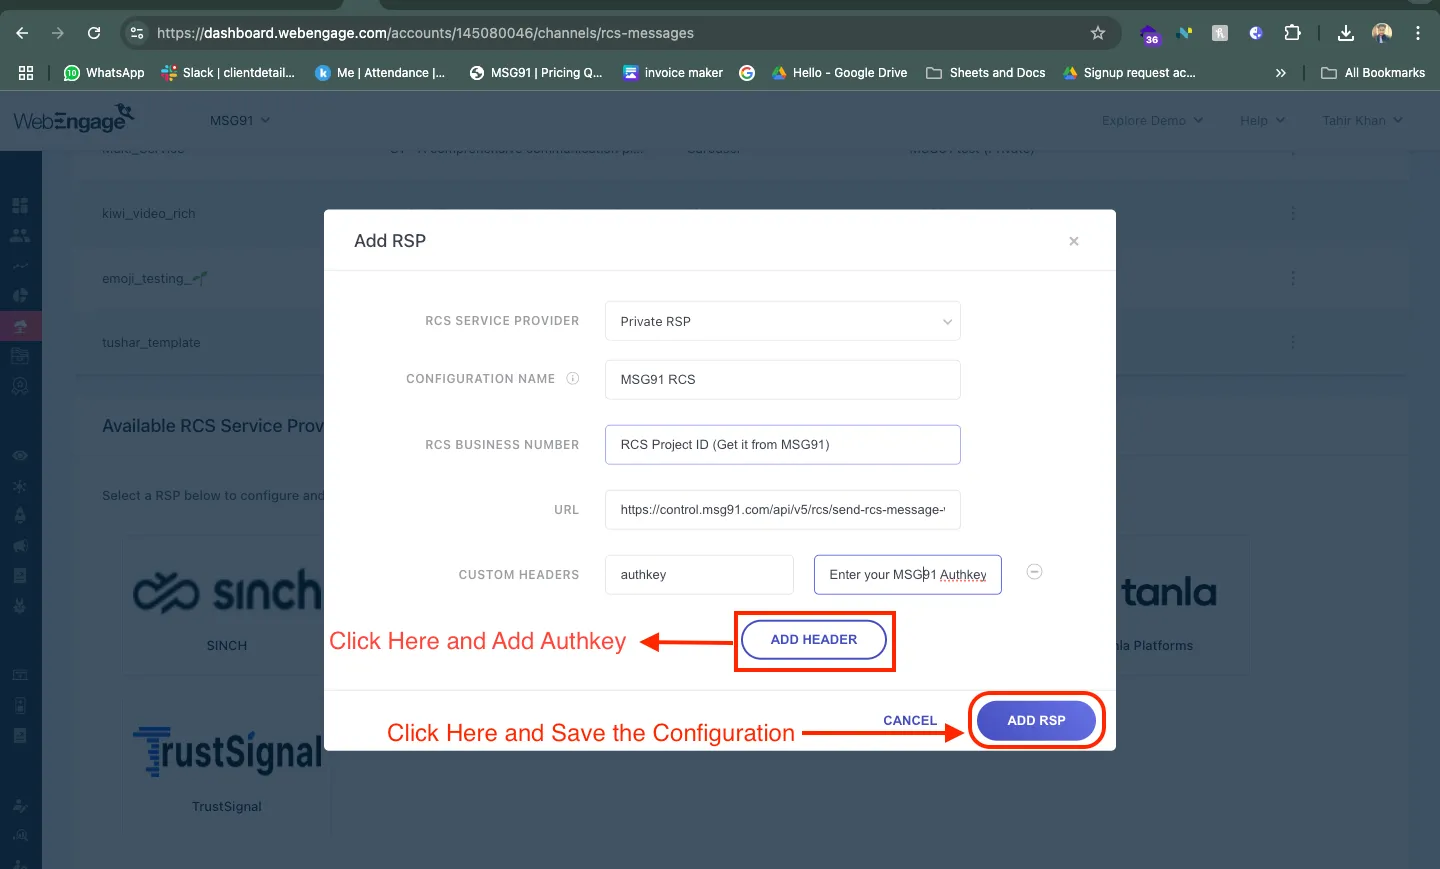Open the 'Hello - Google Drive' bookmark
This screenshot has height=869, width=1440.
tap(840, 73)
